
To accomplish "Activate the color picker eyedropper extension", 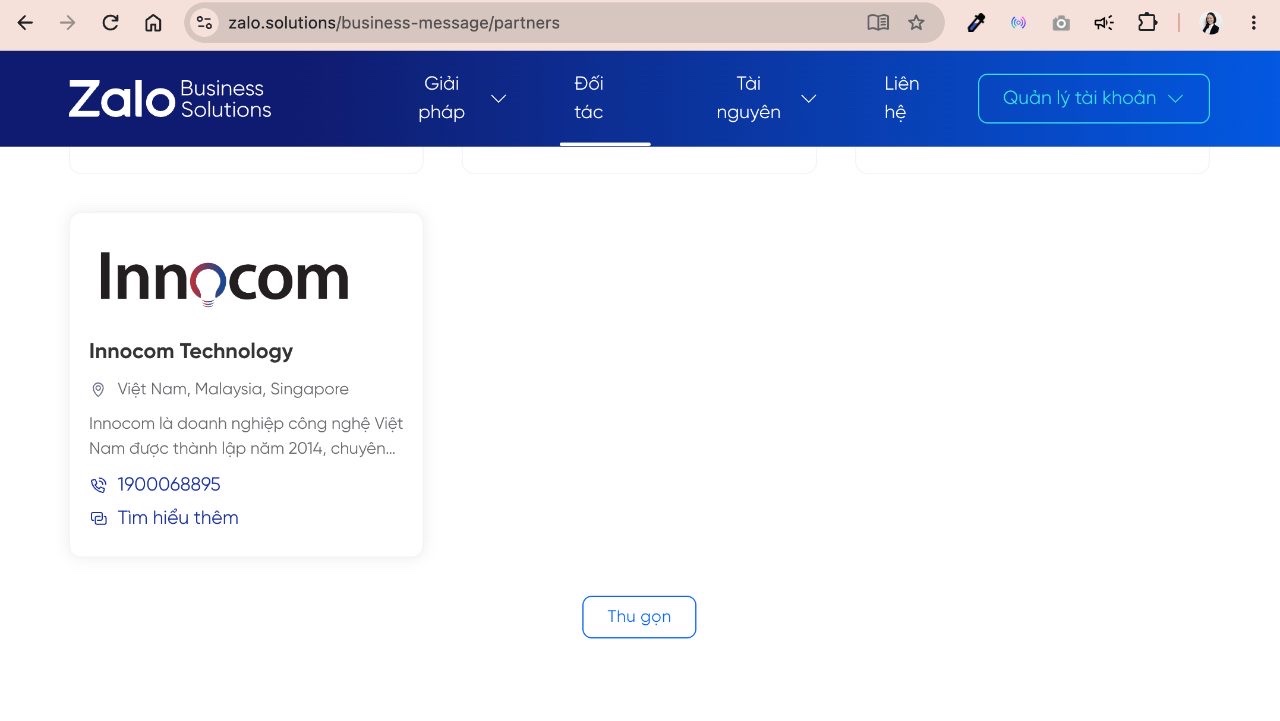I will (x=976, y=22).
